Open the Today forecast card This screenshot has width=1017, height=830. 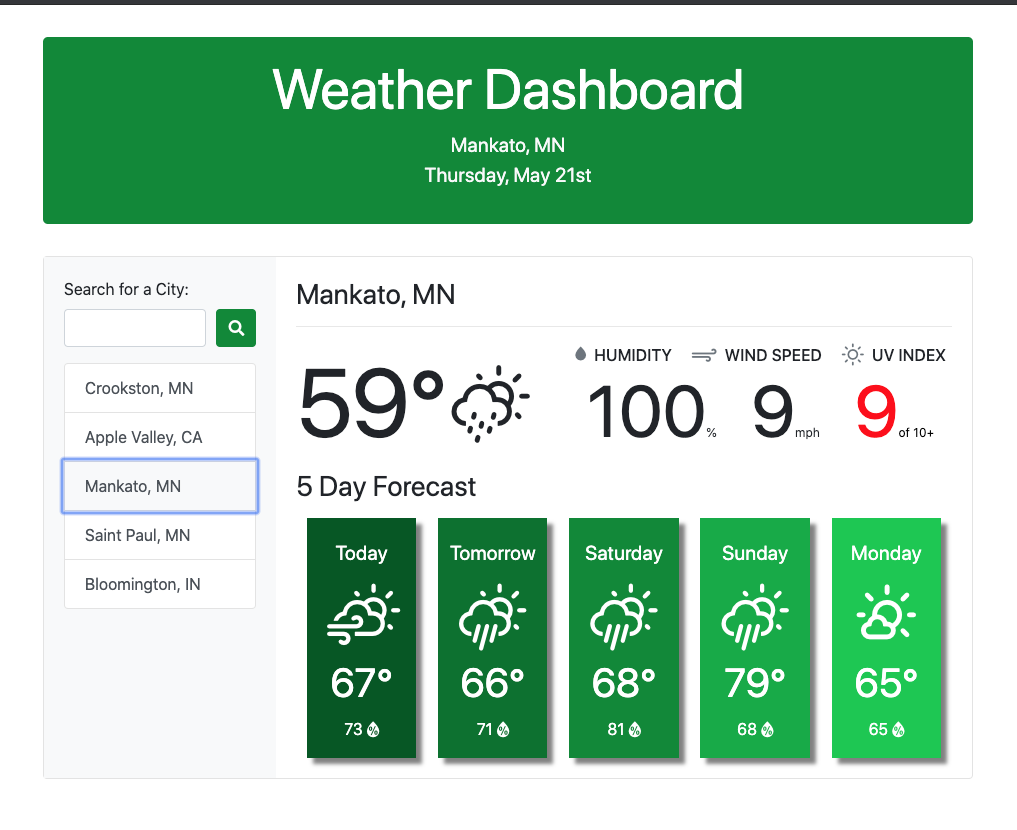(x=361, y=638)
